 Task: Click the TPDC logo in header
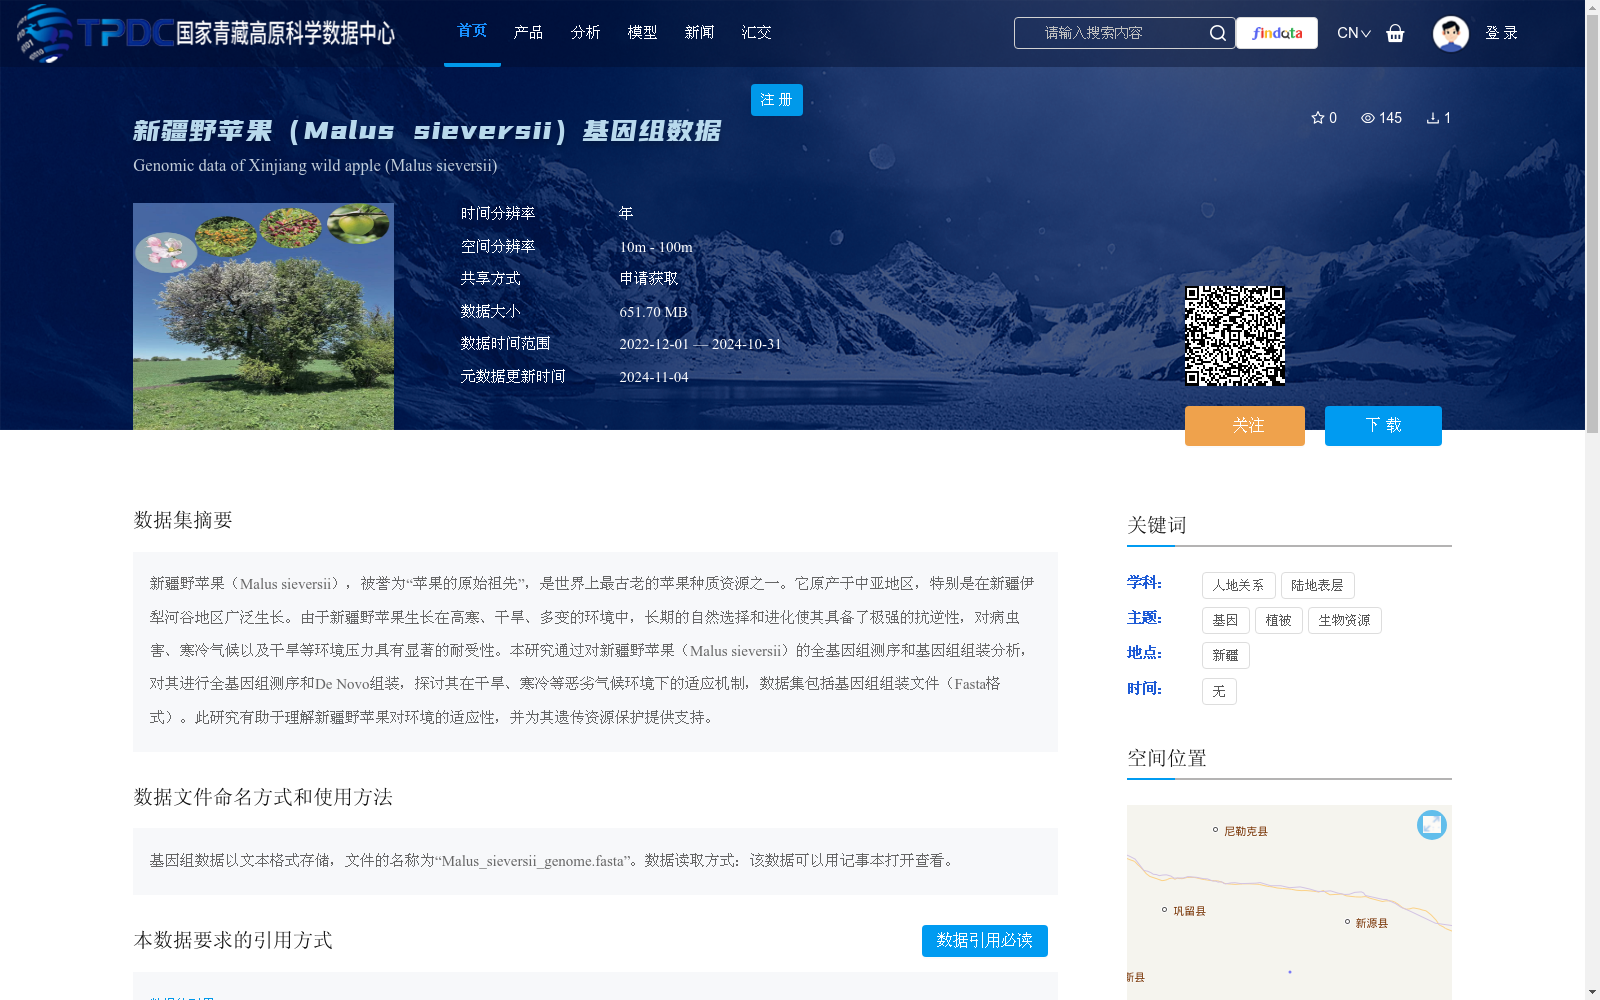click(x=205, y=33)
